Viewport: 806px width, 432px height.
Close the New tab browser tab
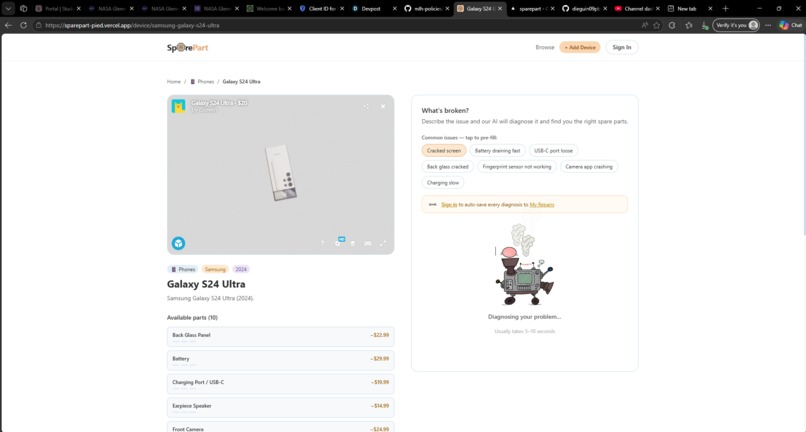tap(710, 8)
